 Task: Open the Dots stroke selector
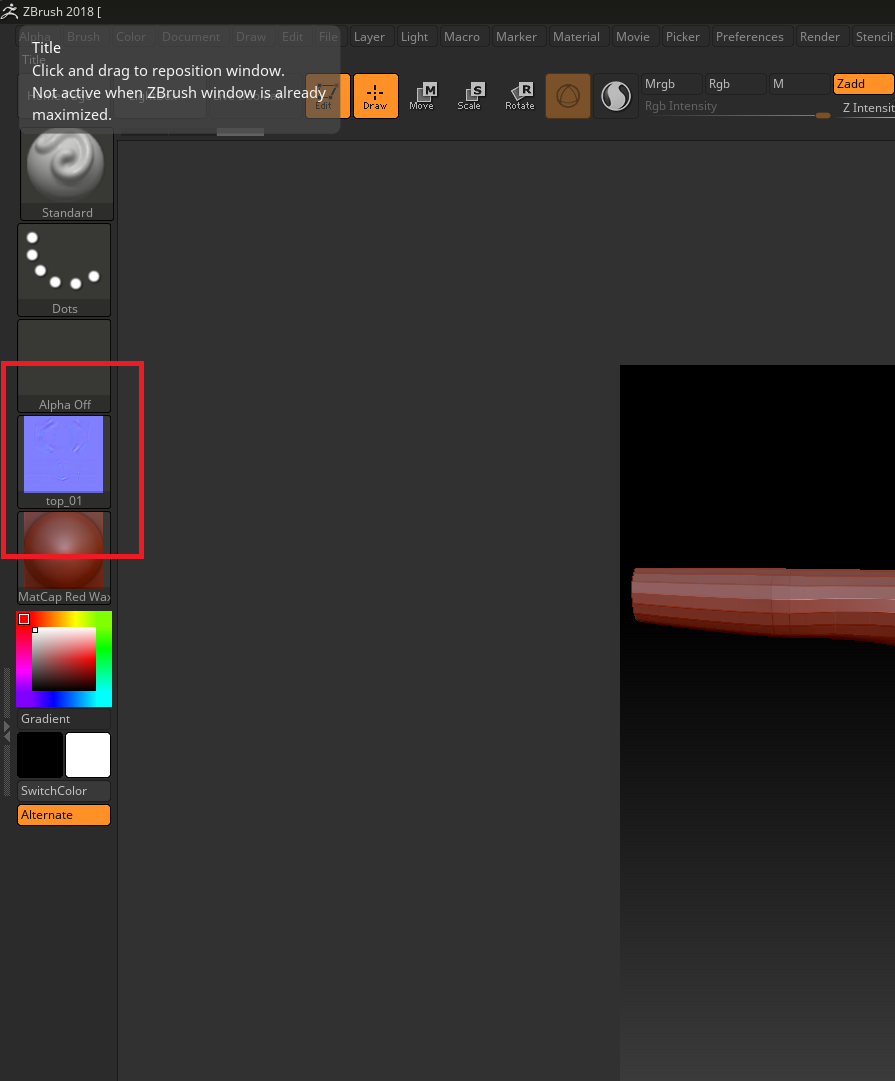tap(64, 270)
